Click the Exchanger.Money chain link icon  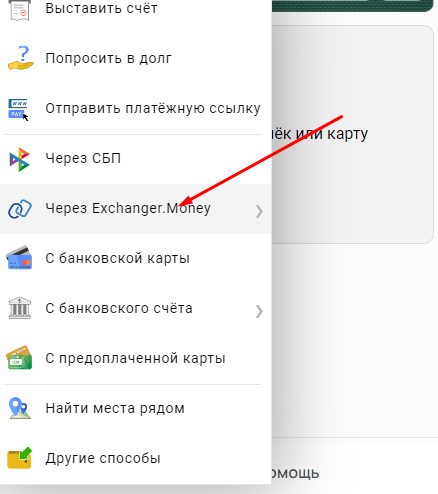point(20,209)
